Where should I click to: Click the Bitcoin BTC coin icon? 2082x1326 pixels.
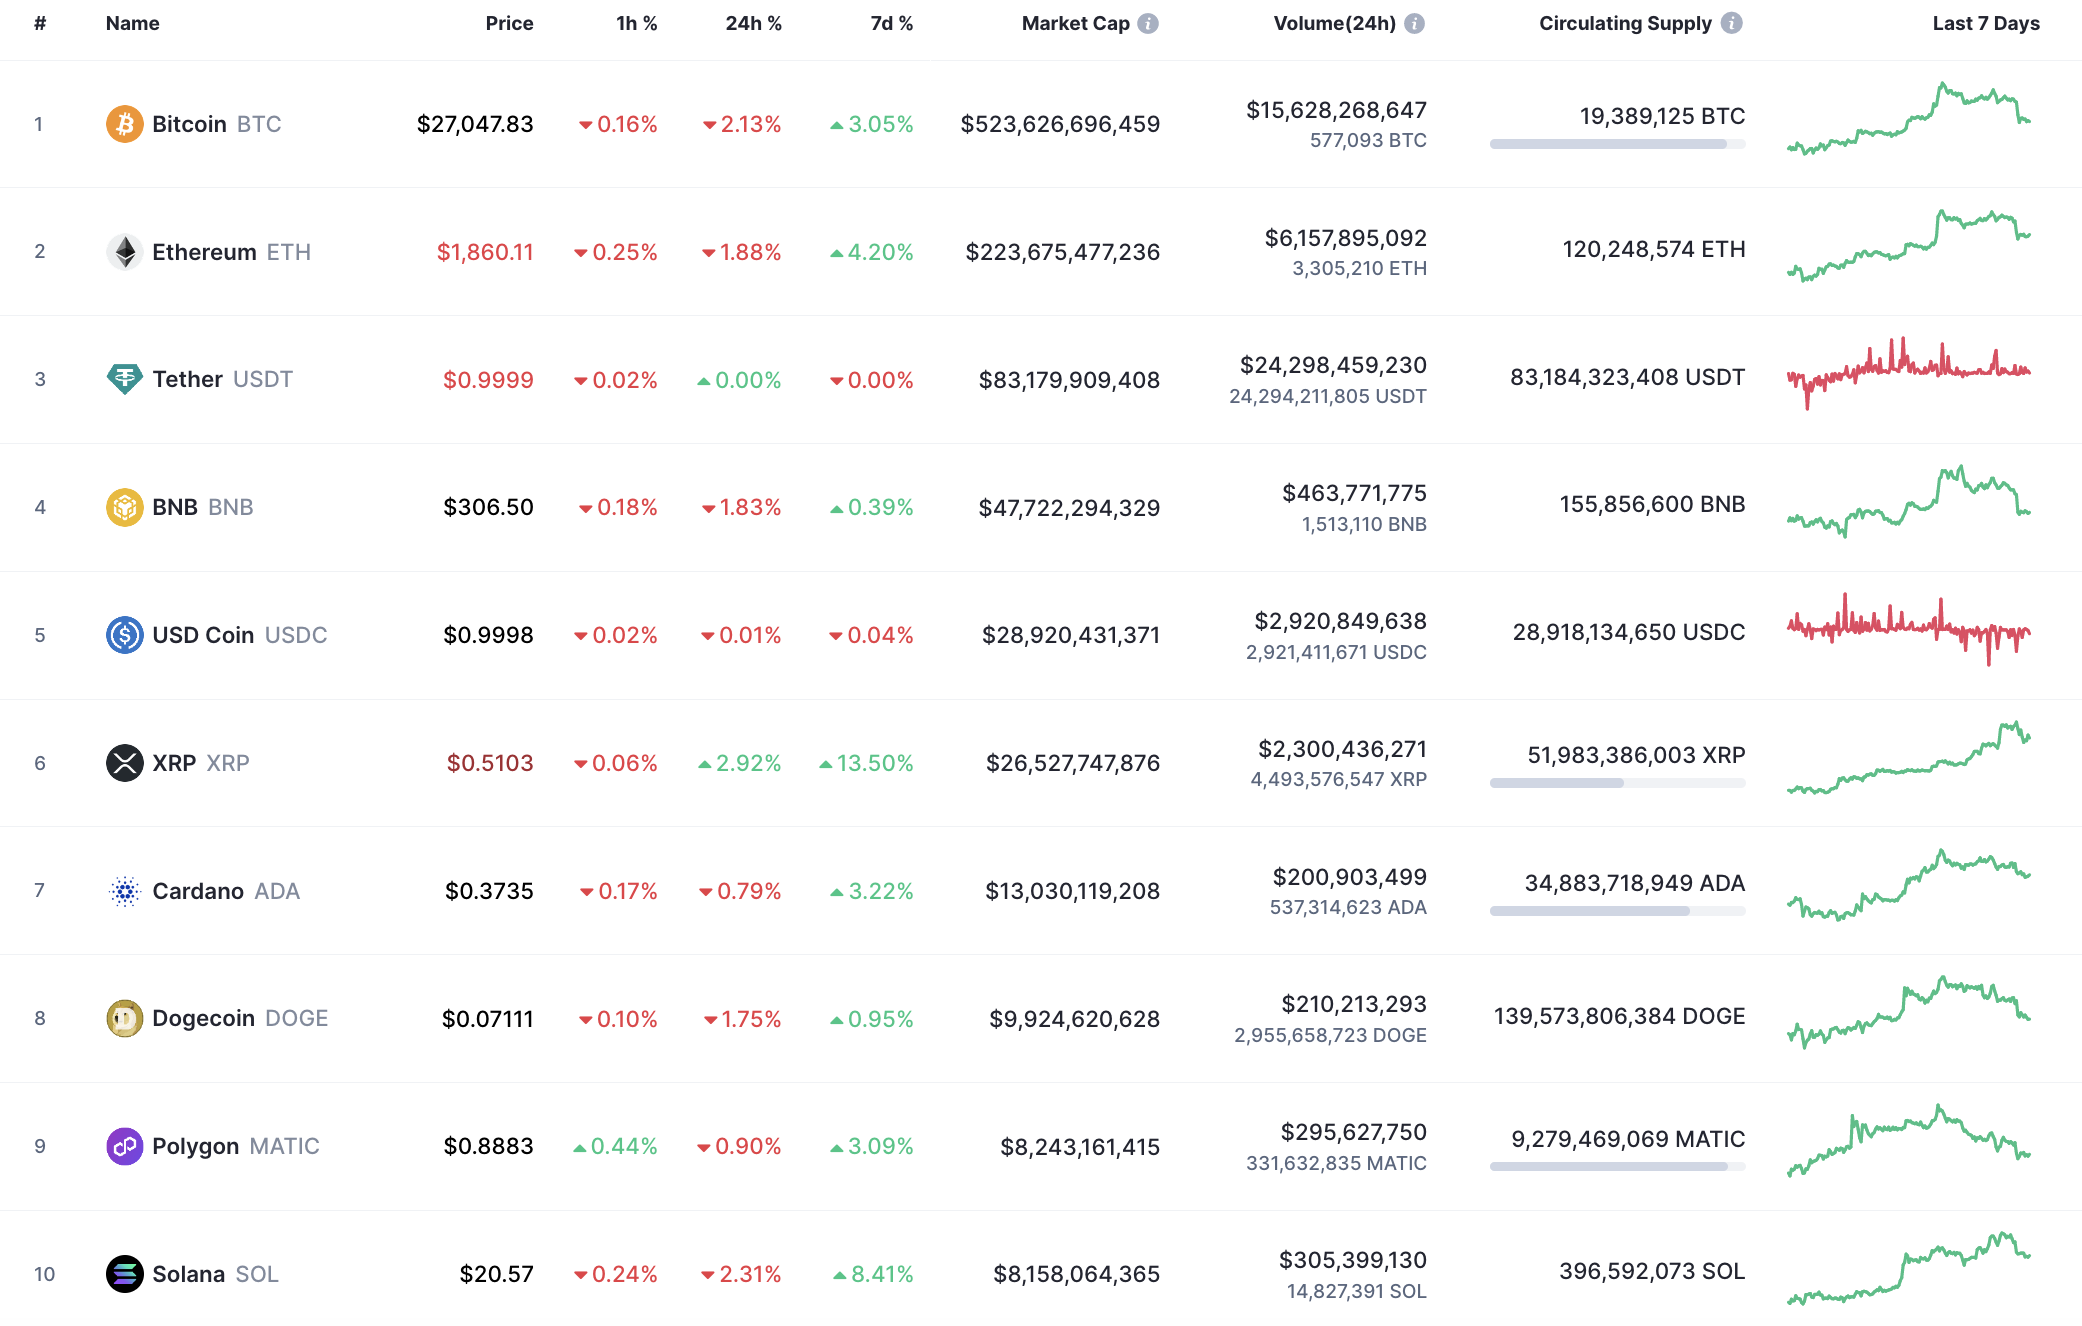123,124
